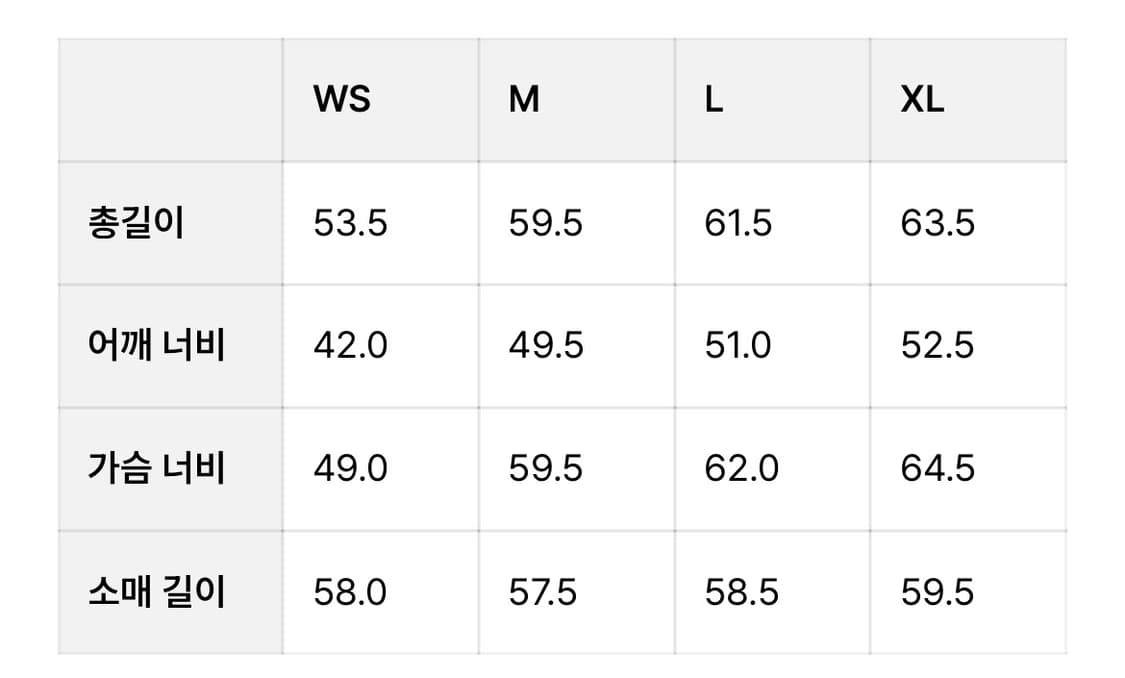1125x678 pixels.
Task: Click the 61.5 value in 총길이 row
Action: pos(738,223)
